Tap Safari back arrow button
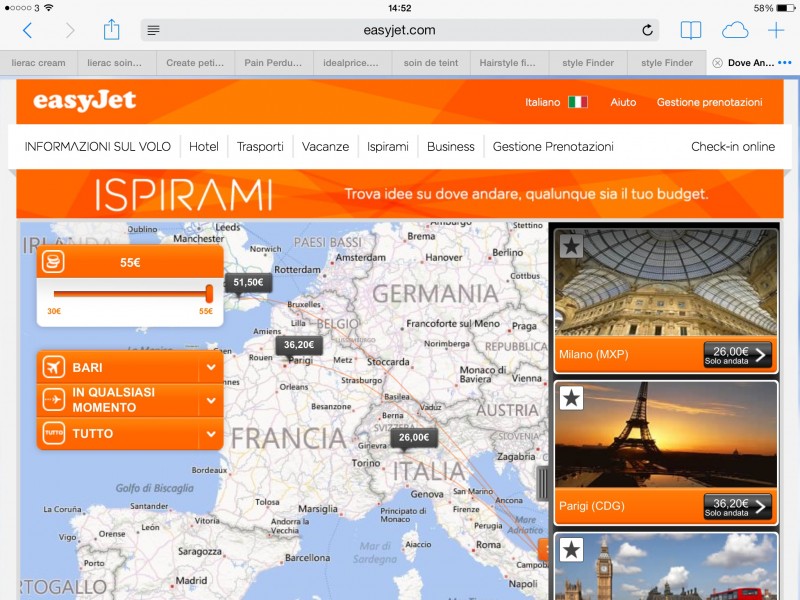The width and height of the screenshot is (800, 600). (27, 30)
